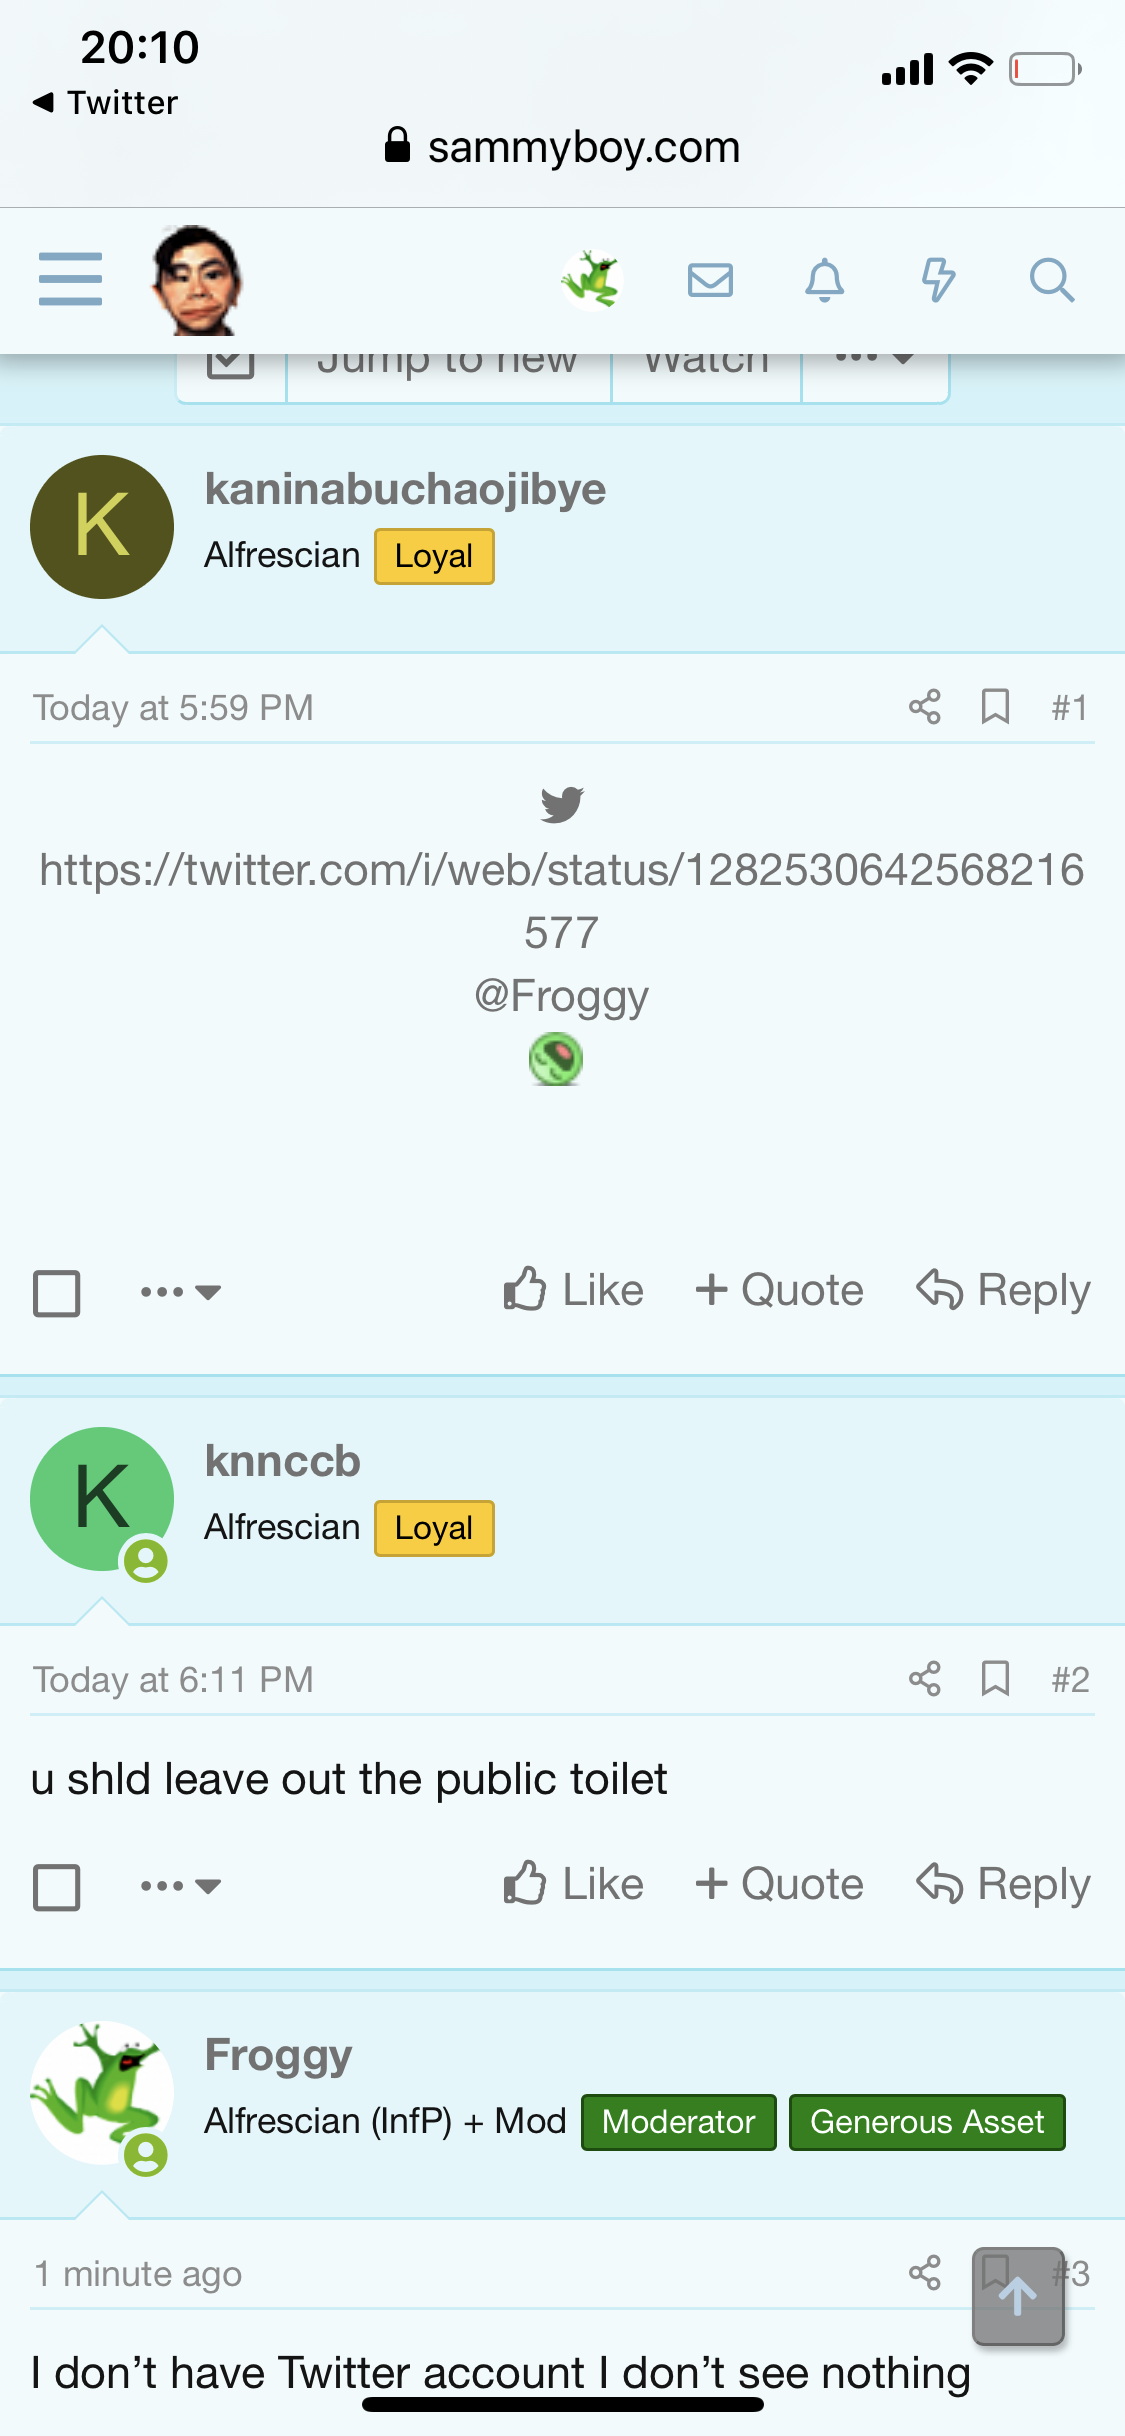The width and height of the screenshot is (1125, 2436).
Task: Return to Twitter app via back arrow
Action: coord(105,102)
